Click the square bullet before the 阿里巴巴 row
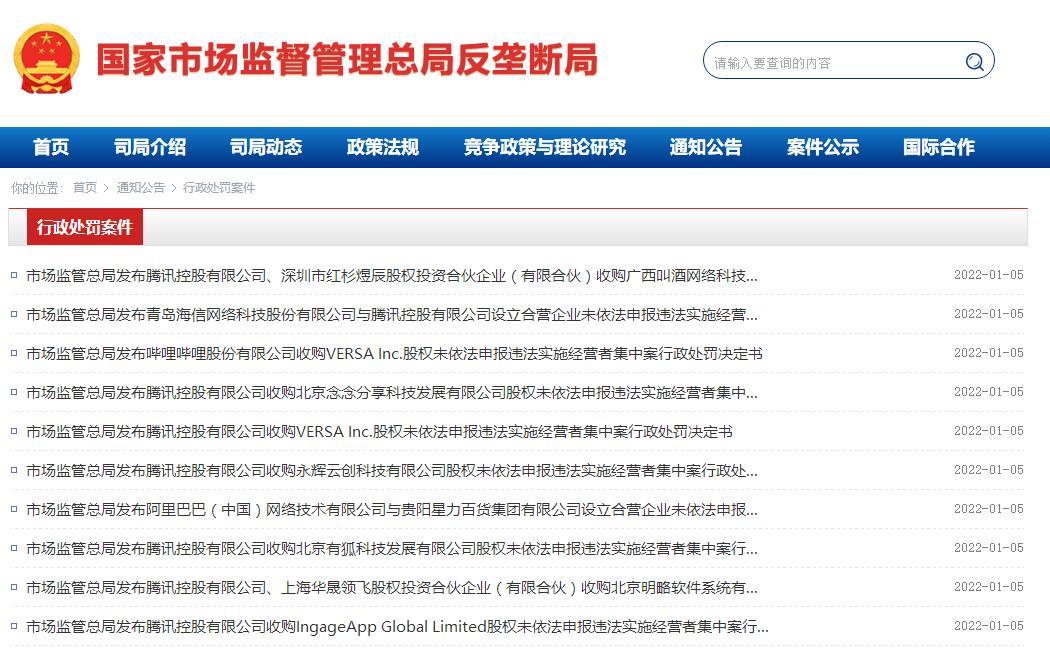 click(x=14, y=509)
